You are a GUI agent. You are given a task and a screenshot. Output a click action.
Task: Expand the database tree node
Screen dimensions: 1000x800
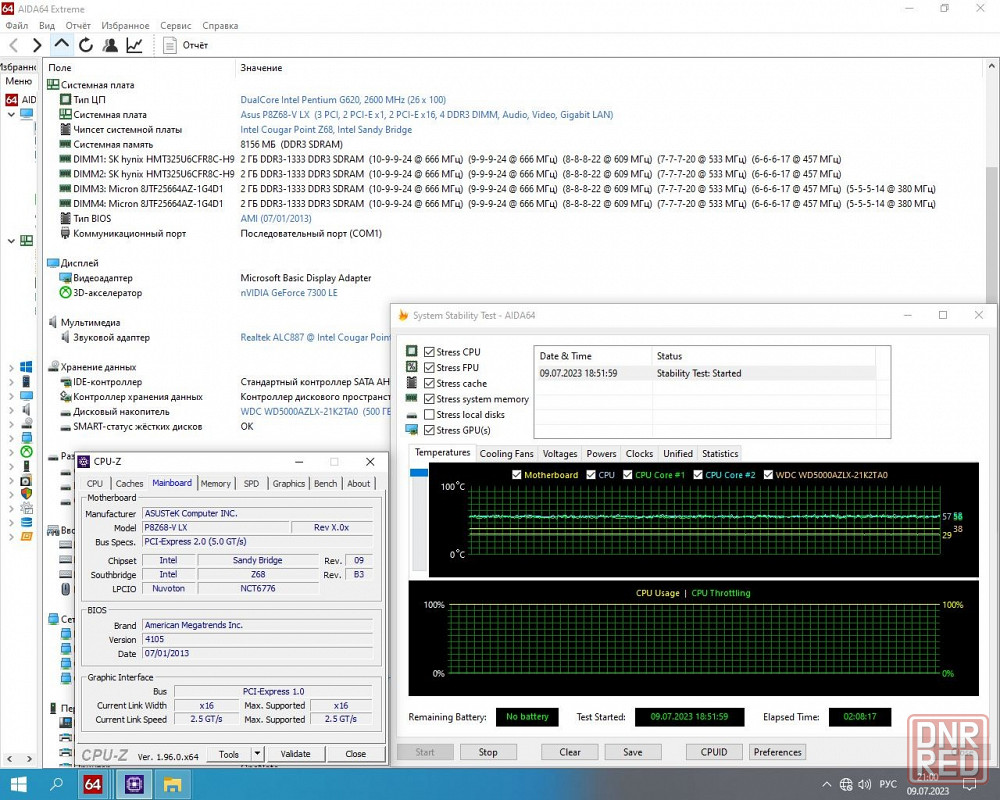[11, 522]
